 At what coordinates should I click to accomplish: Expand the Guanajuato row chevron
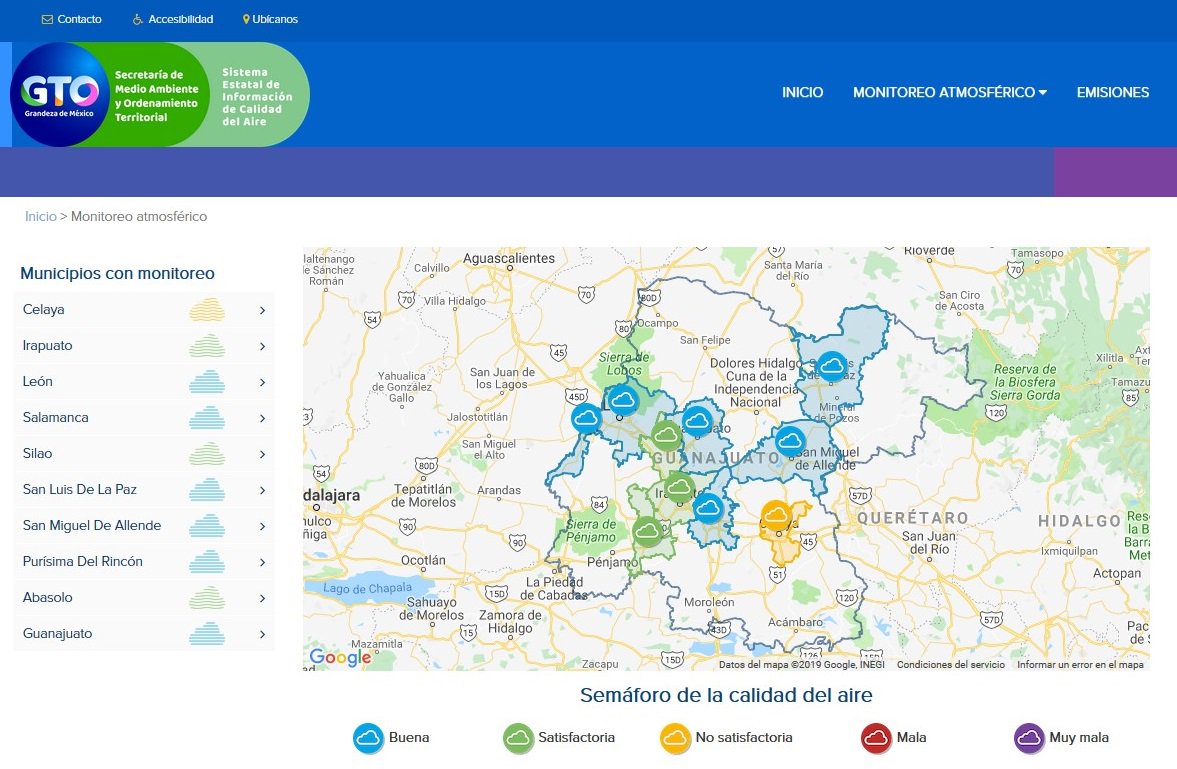262,635
